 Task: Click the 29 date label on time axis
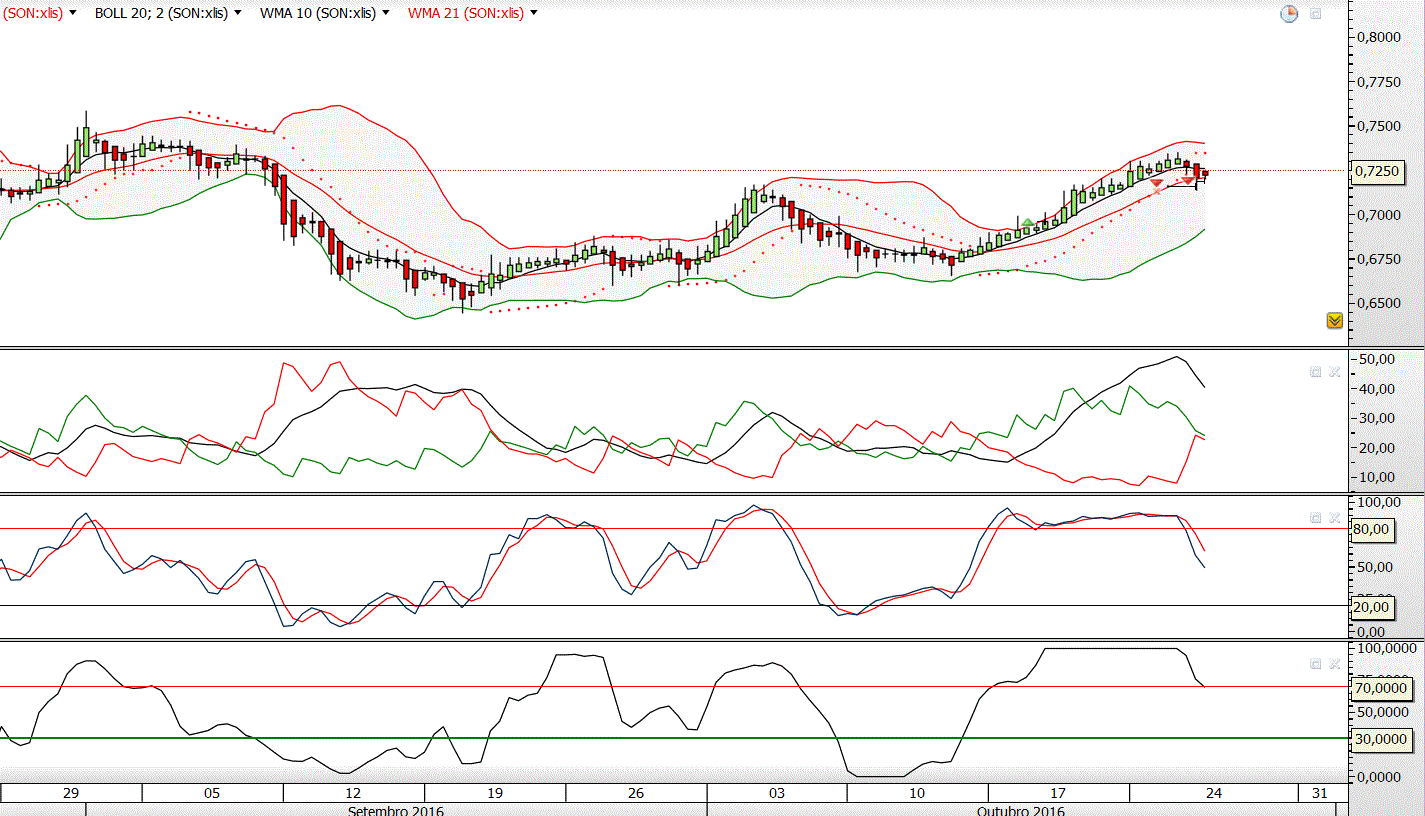(x=71, y=793)
